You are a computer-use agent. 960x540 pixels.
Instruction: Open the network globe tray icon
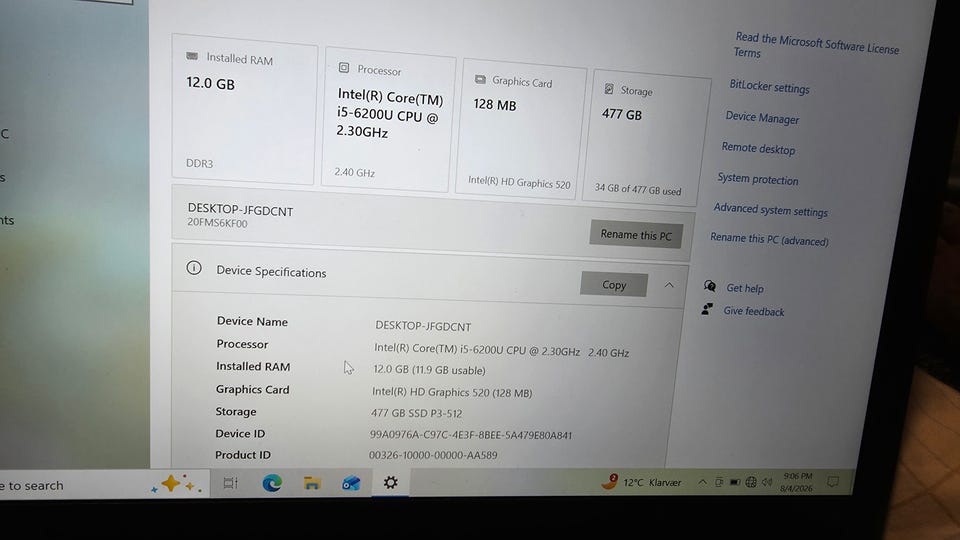pyautogui.click(x=751, y=482)
